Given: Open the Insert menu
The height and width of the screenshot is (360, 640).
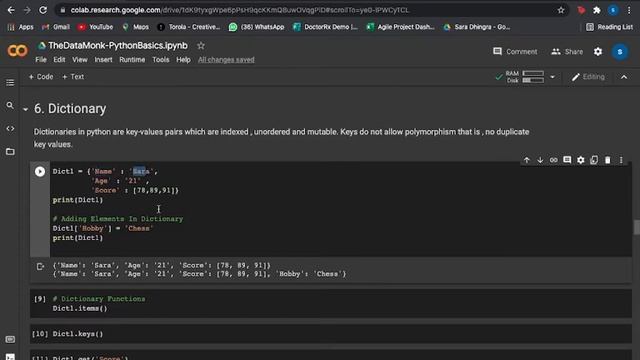Looking at the screenshot, I should pyautogui.click(x=103, y=60).
